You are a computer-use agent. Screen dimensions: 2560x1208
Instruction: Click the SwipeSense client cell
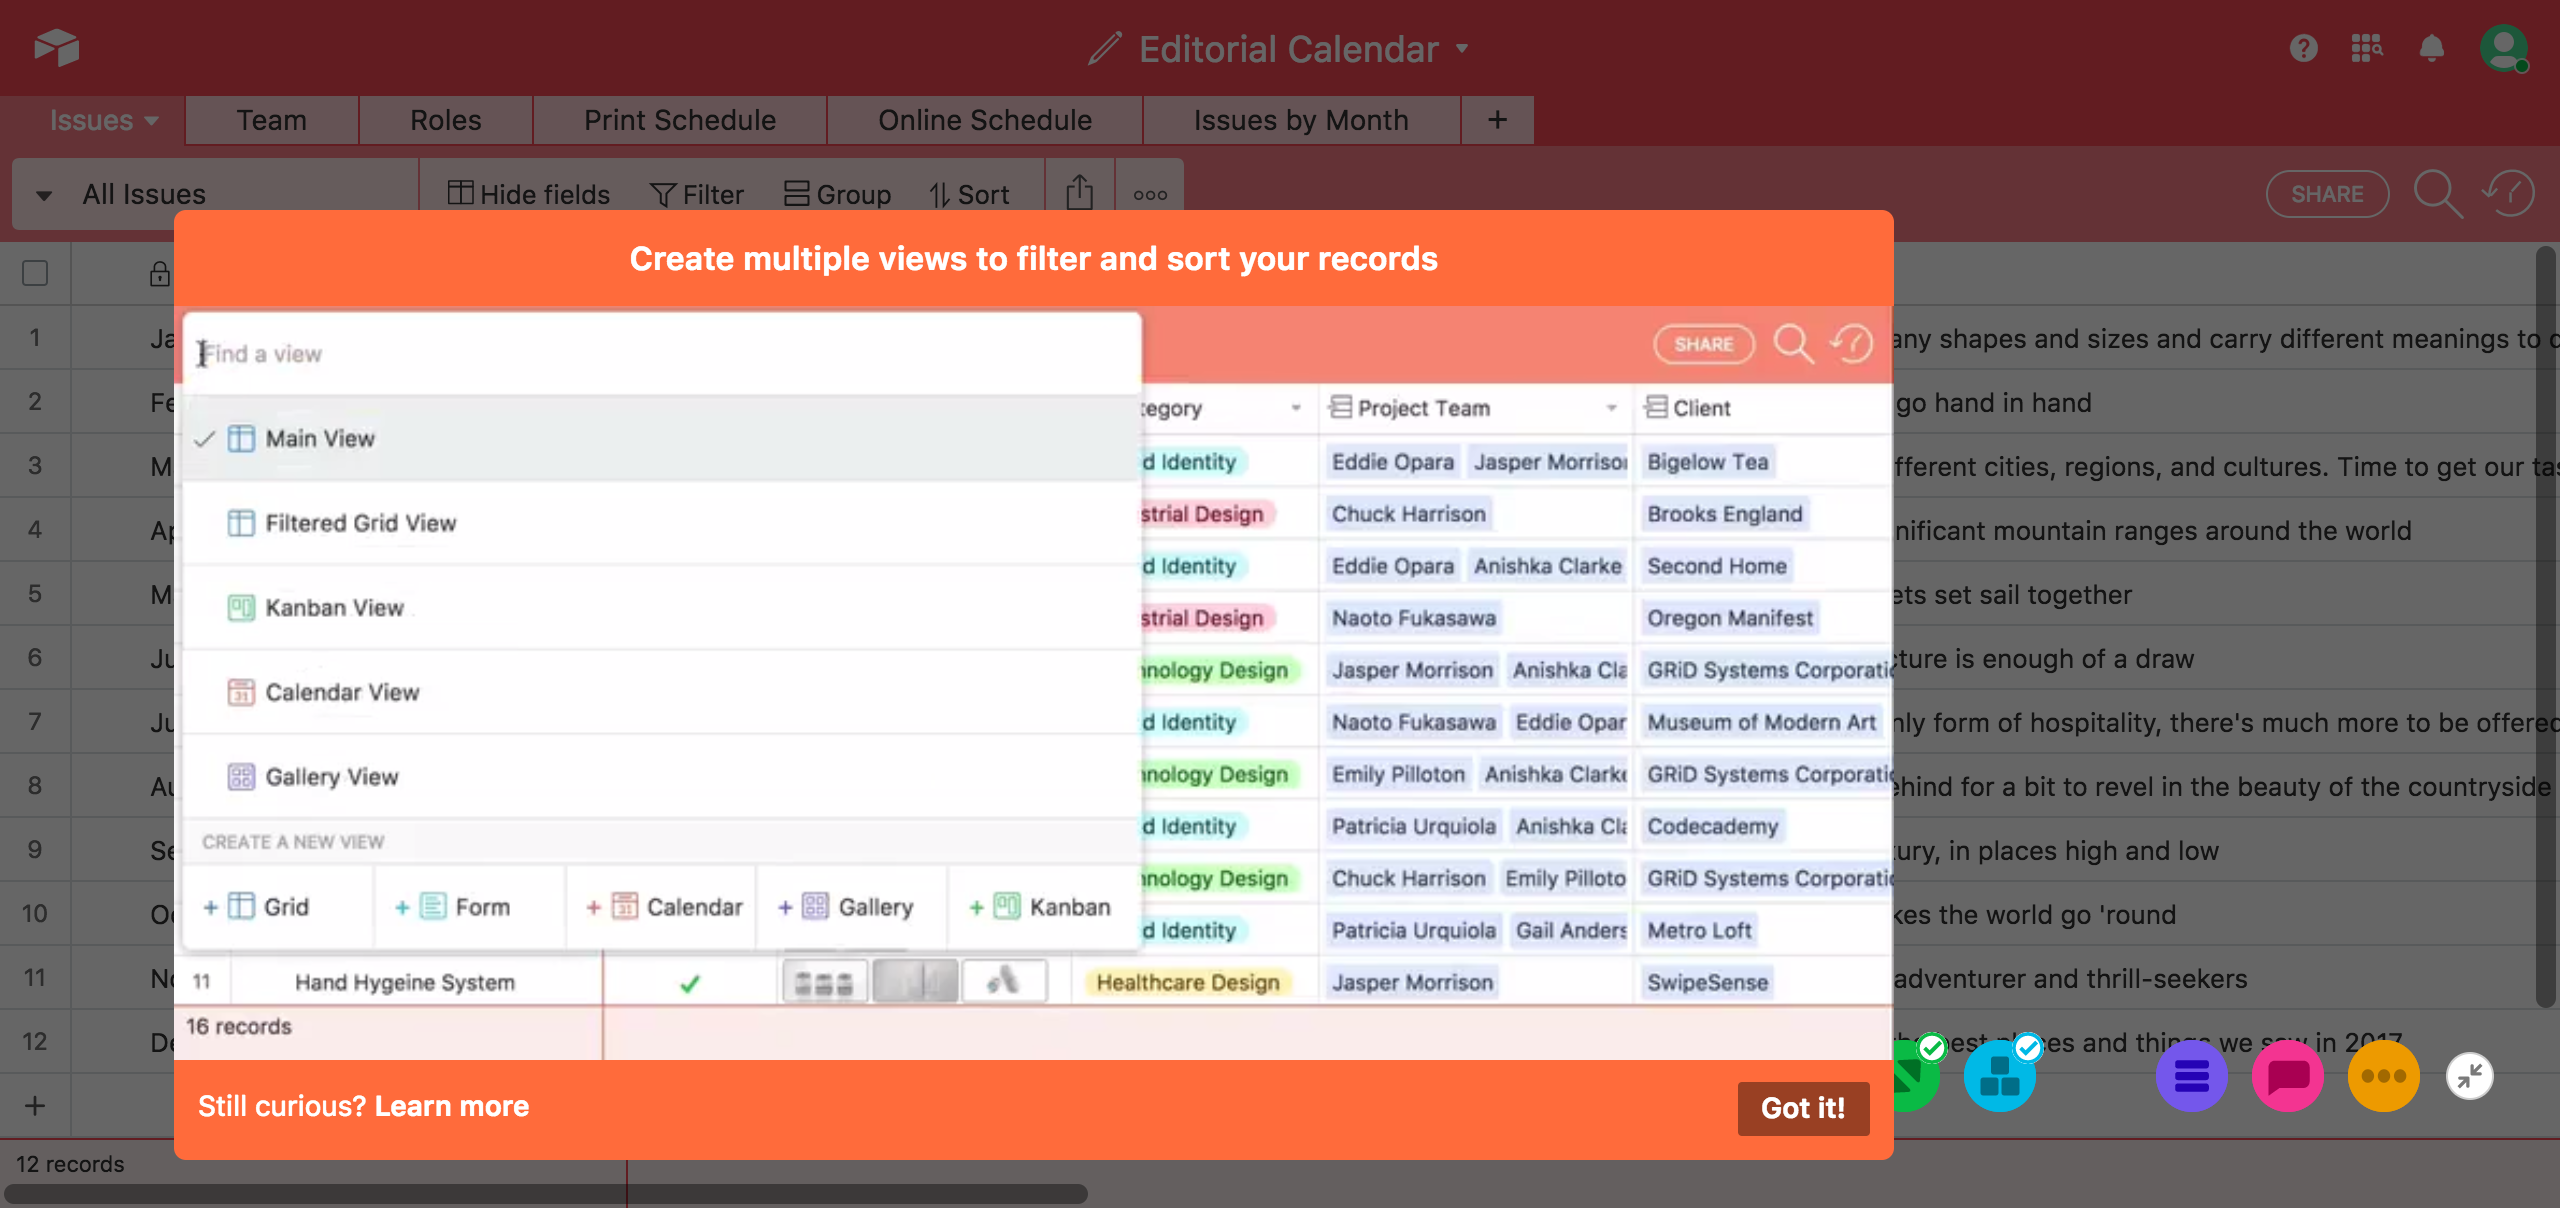[1707, 983]
